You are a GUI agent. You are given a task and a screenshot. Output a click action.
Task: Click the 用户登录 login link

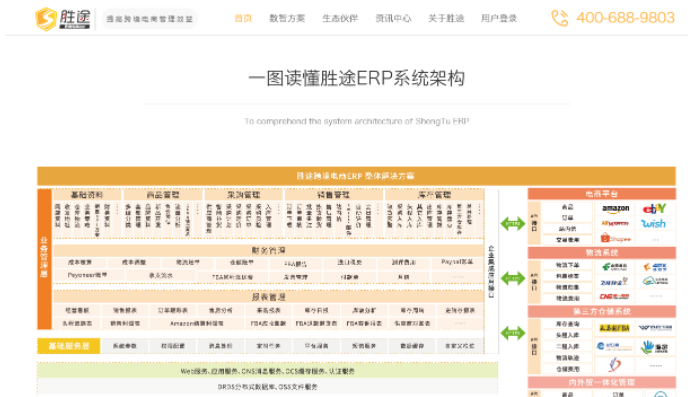click(x=499, y=18)
